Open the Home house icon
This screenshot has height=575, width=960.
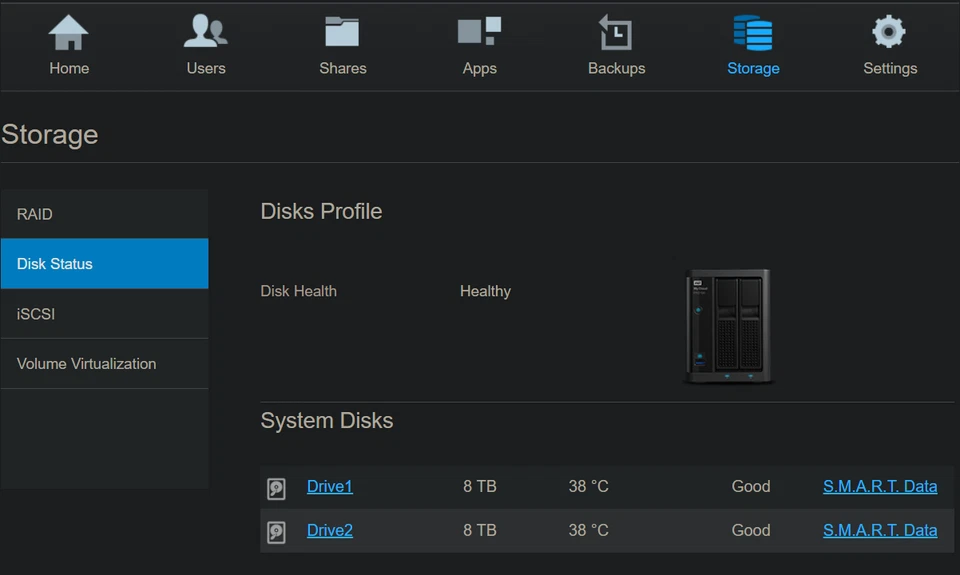(69, 32)
